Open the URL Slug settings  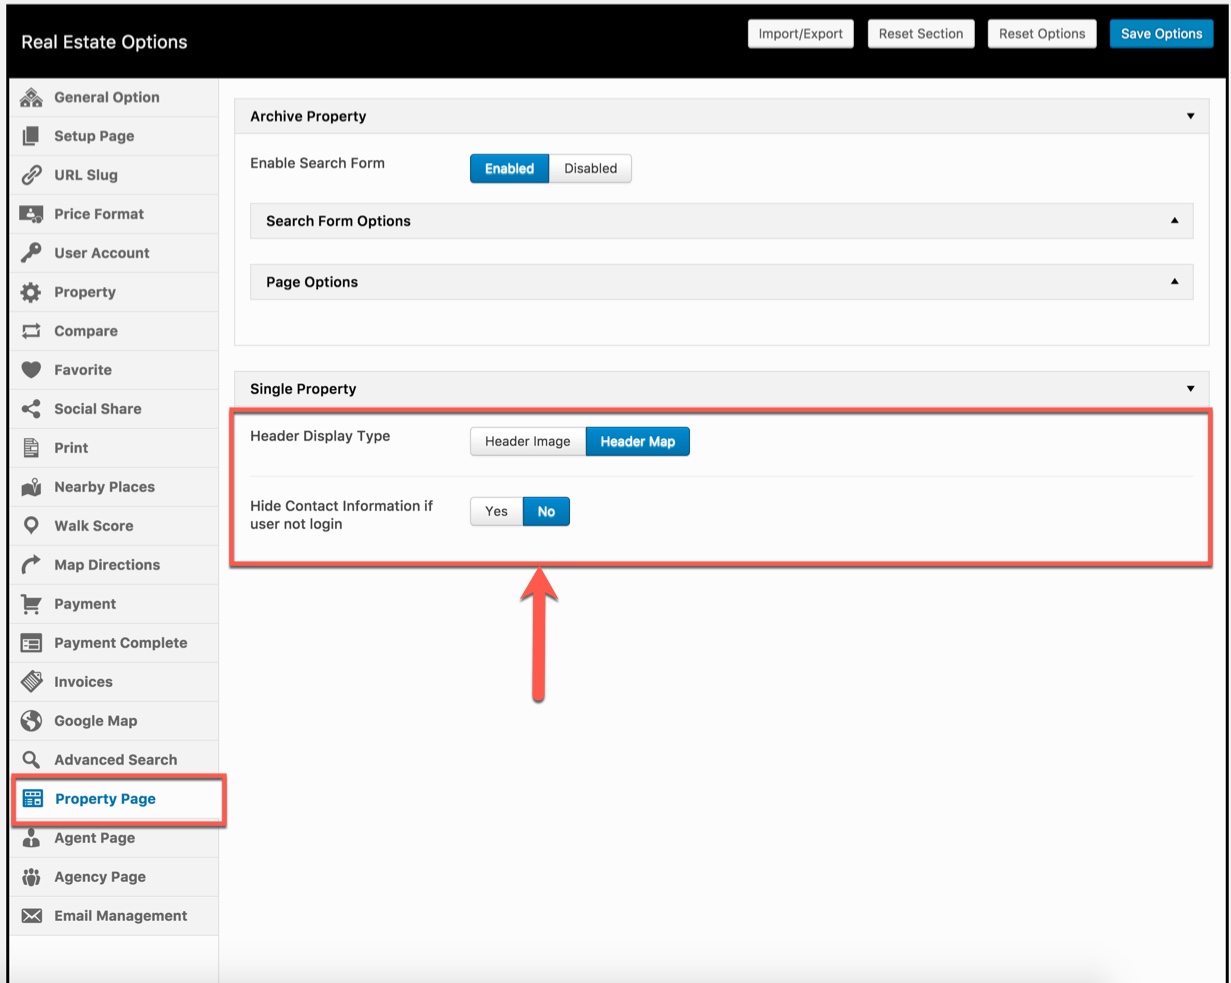point(114,175)
